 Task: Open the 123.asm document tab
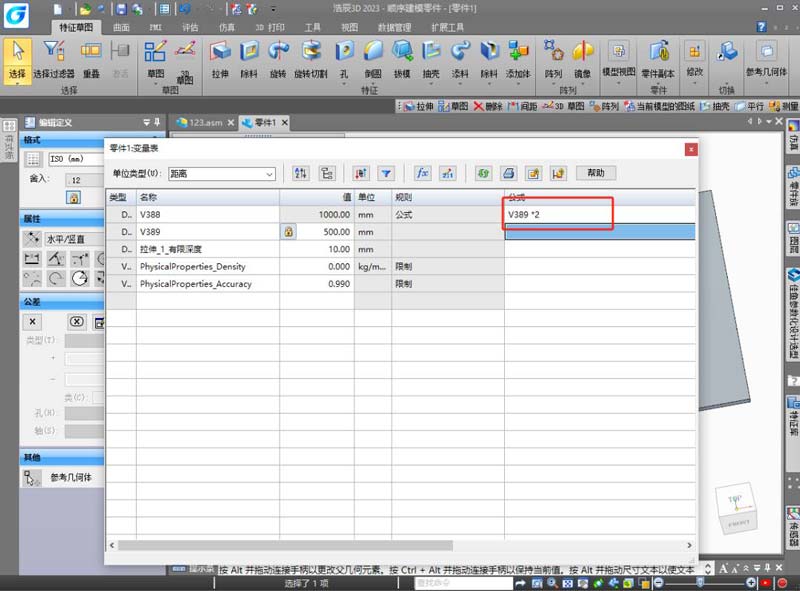tap(201, 122)
